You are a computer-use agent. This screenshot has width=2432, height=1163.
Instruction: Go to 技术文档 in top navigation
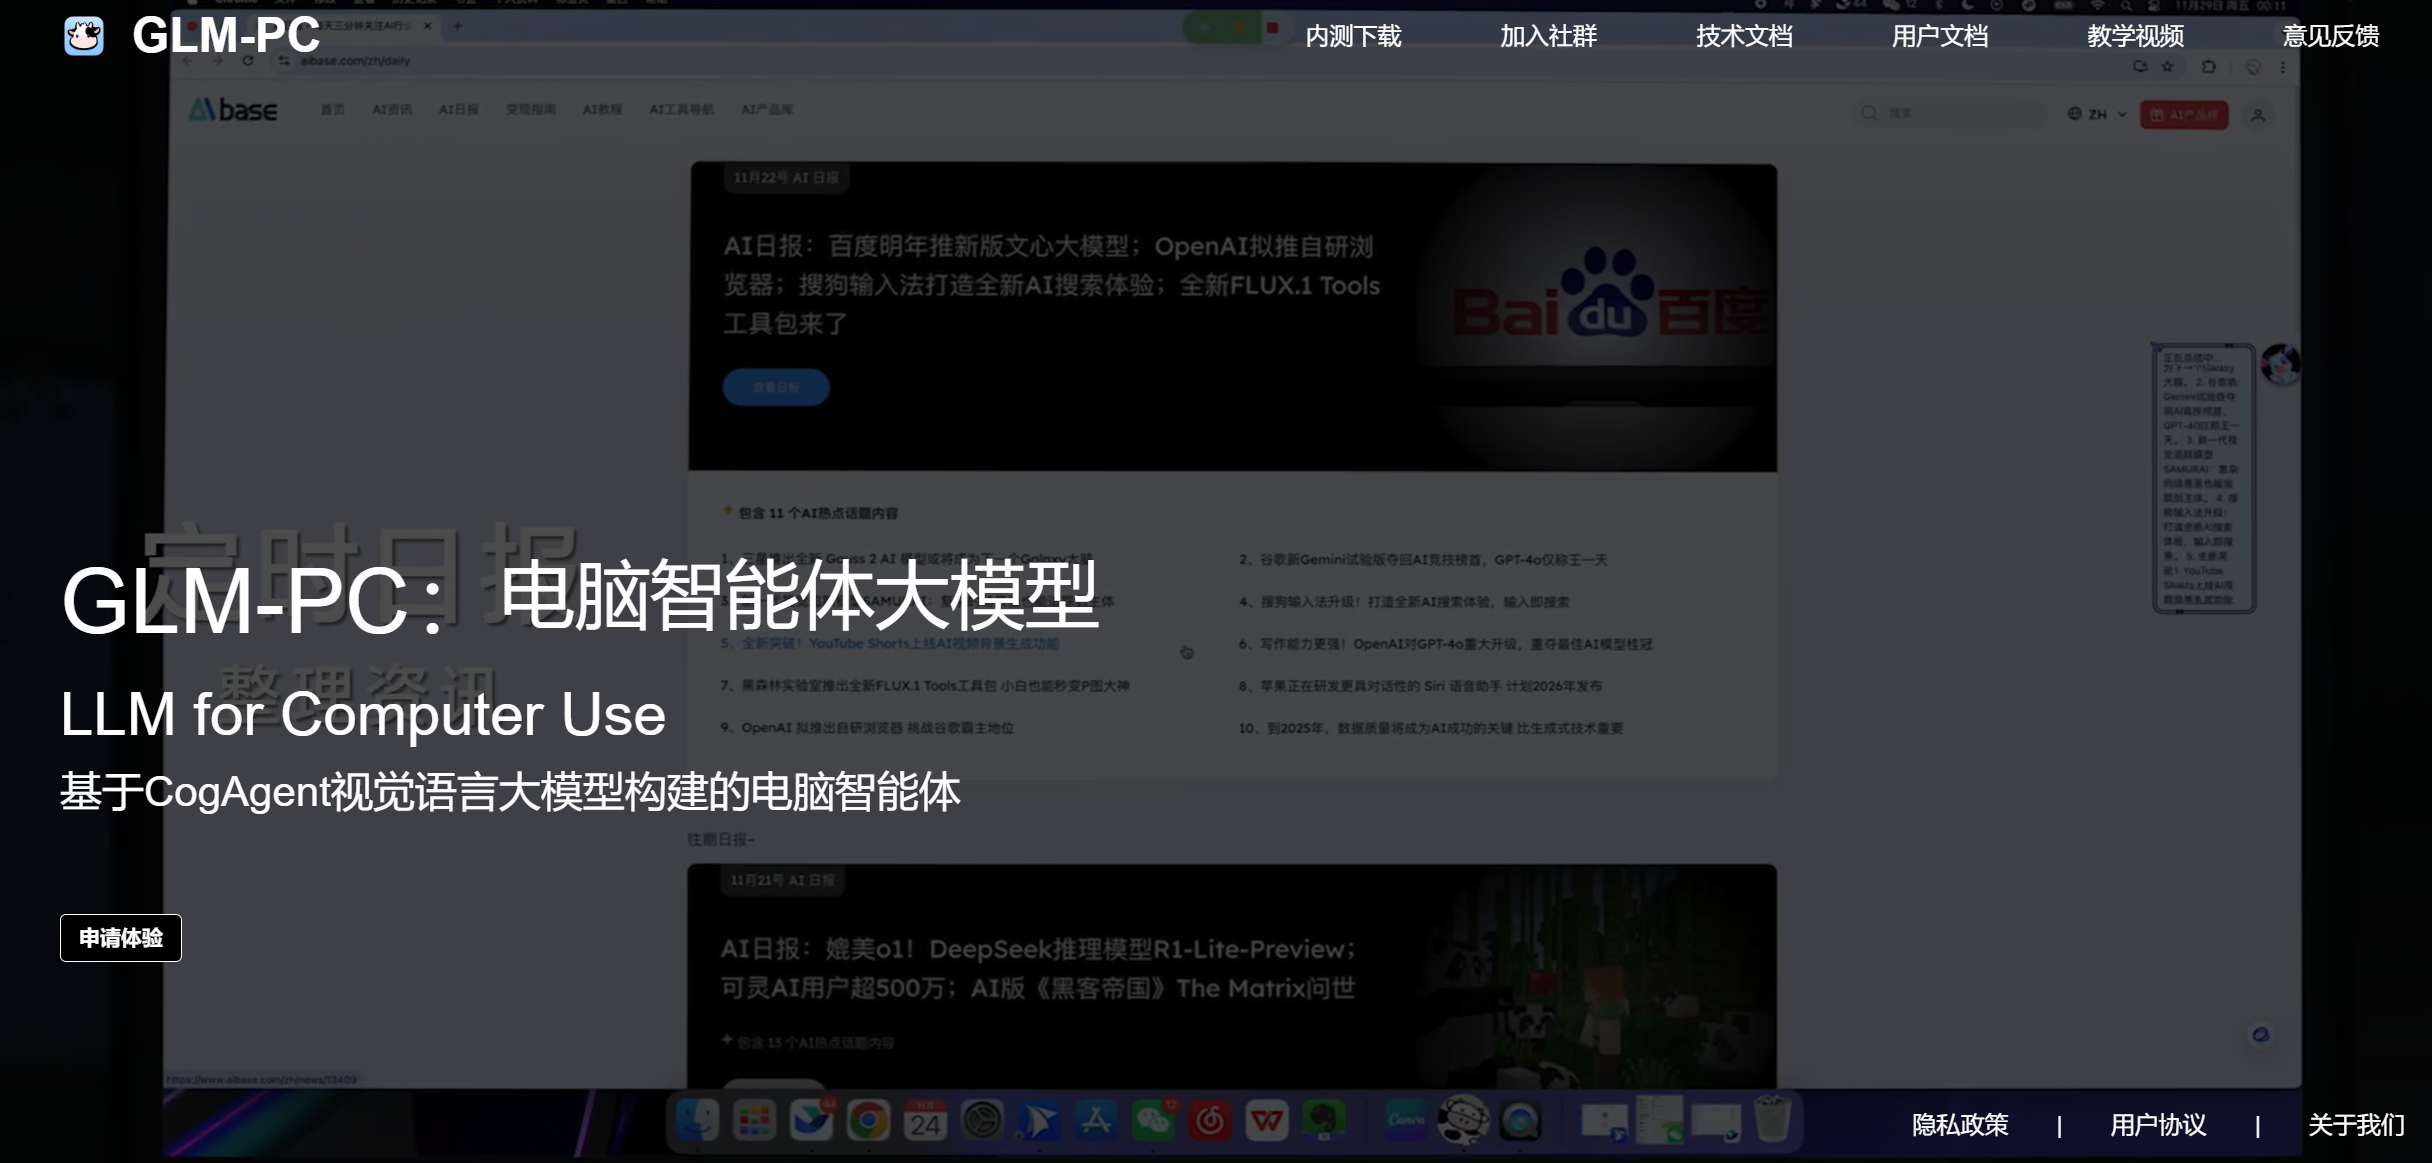tap(1744, 36)
